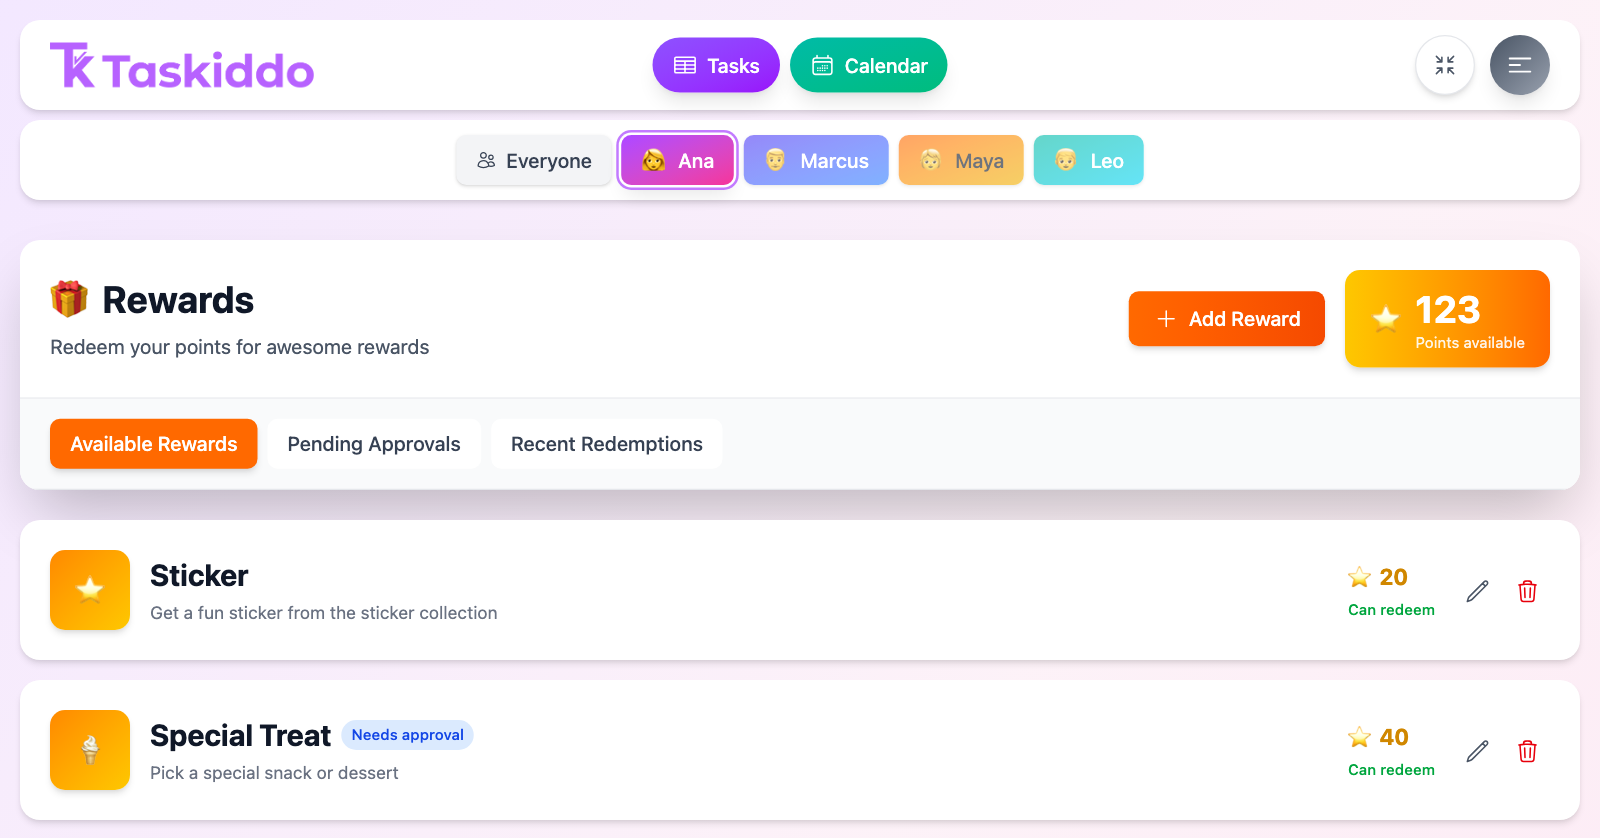This screenshot has width=1600, height=838.
Task: Click the 123 points available badge
Action: coord(1447,319)
